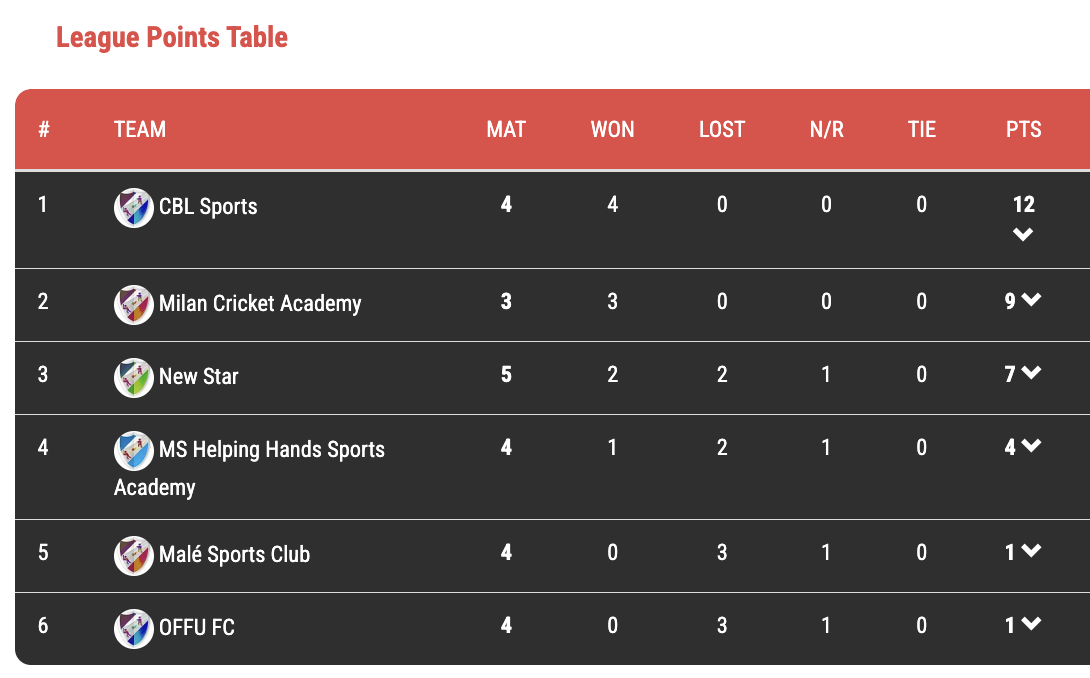Click the PTS column header

[x=1023, y=130]
